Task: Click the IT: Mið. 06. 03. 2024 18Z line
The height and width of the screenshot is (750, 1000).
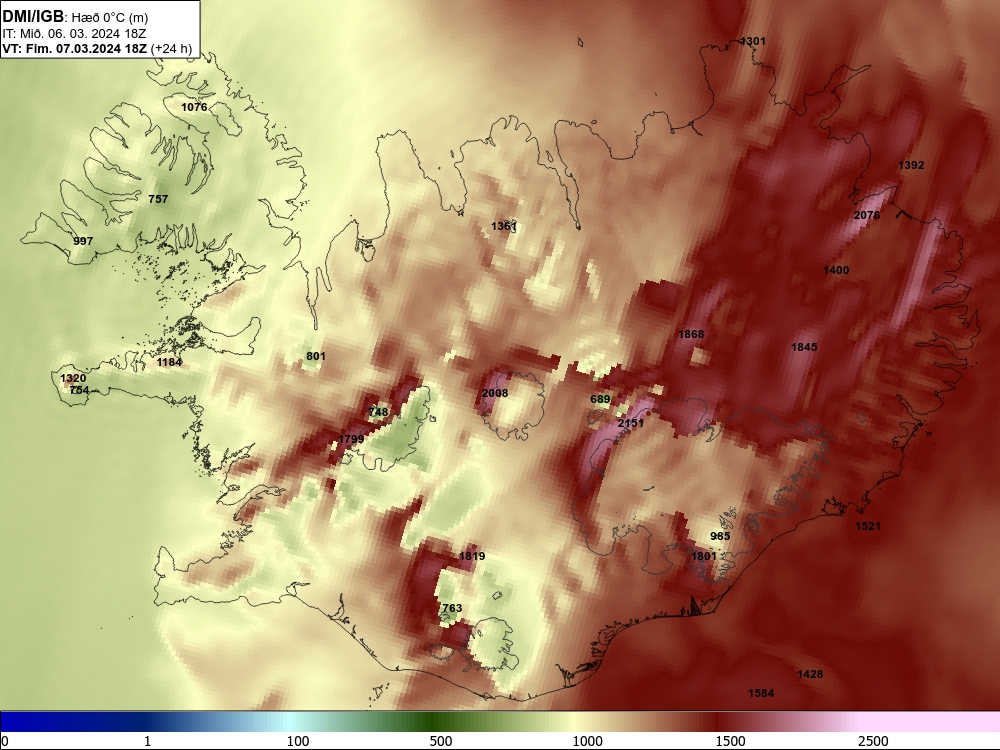Action: [75, 34]
